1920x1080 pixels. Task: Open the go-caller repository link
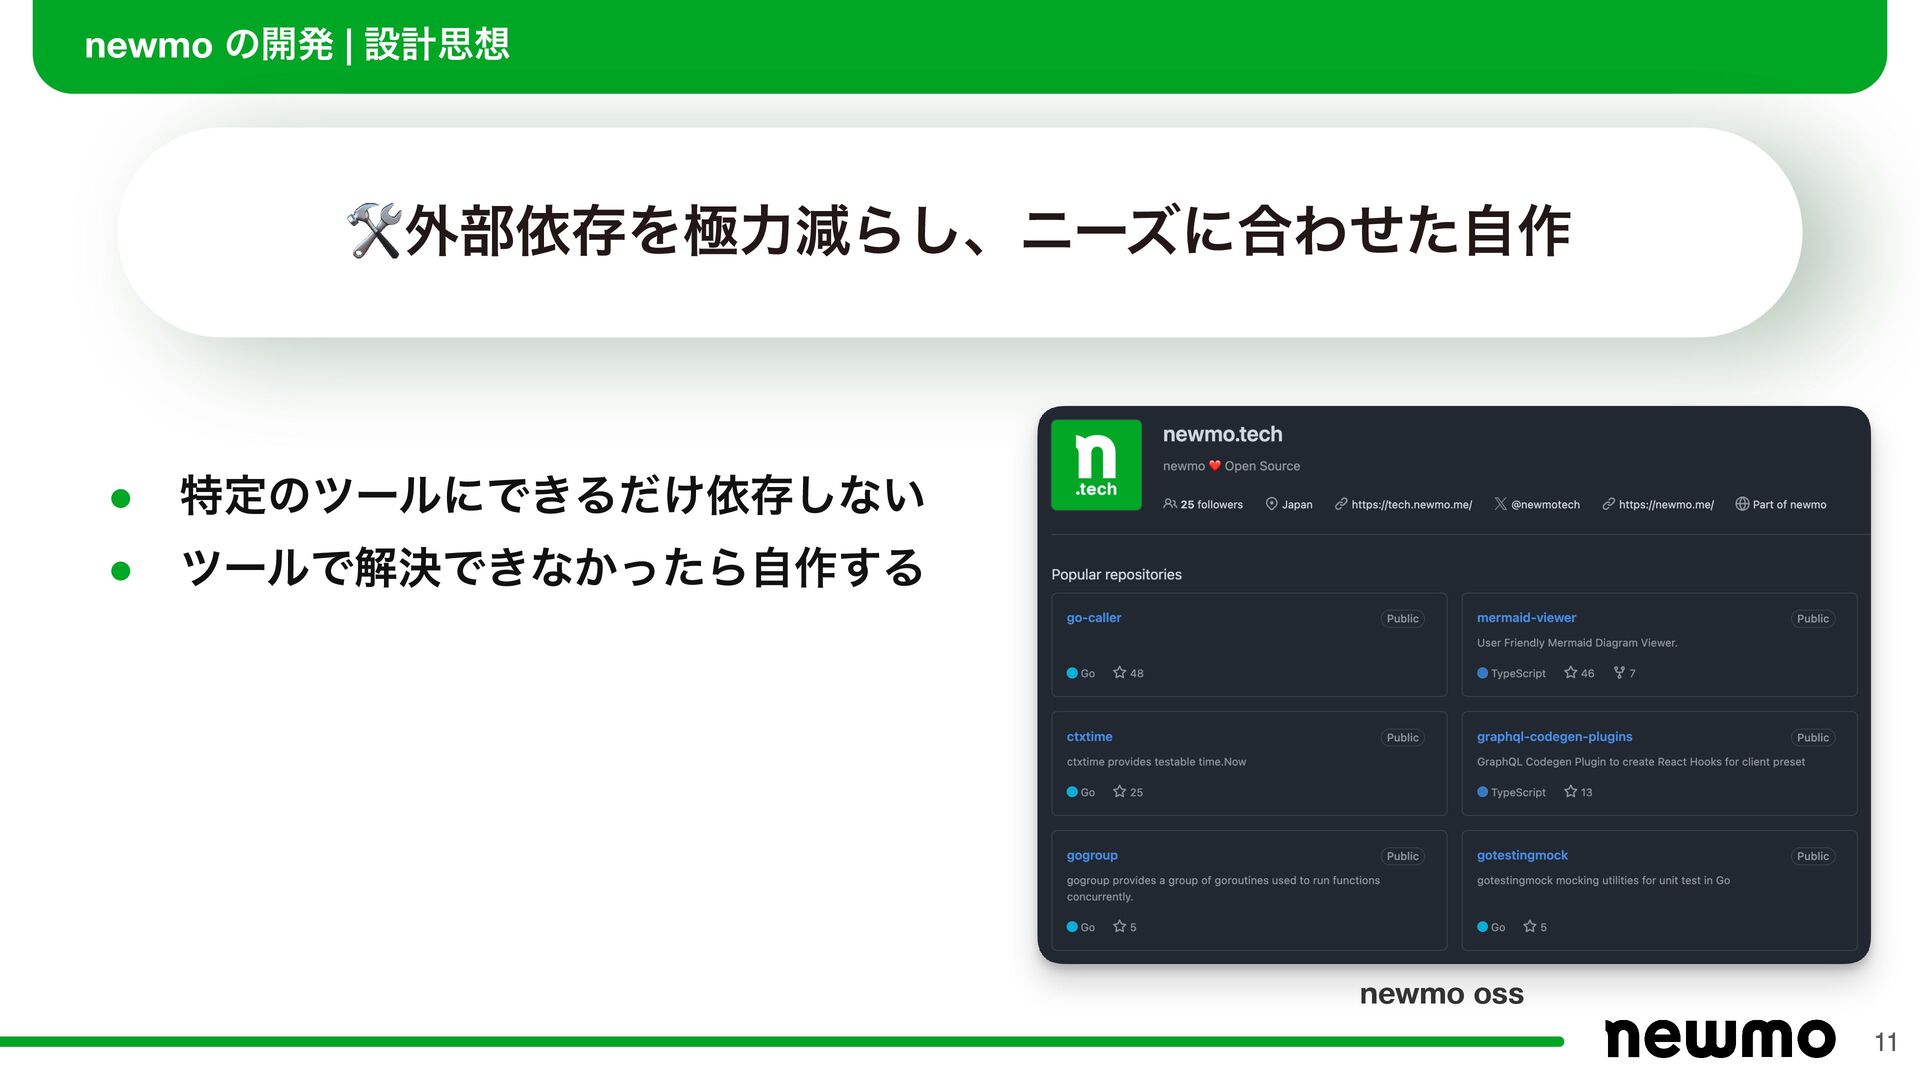point(1093,618)
